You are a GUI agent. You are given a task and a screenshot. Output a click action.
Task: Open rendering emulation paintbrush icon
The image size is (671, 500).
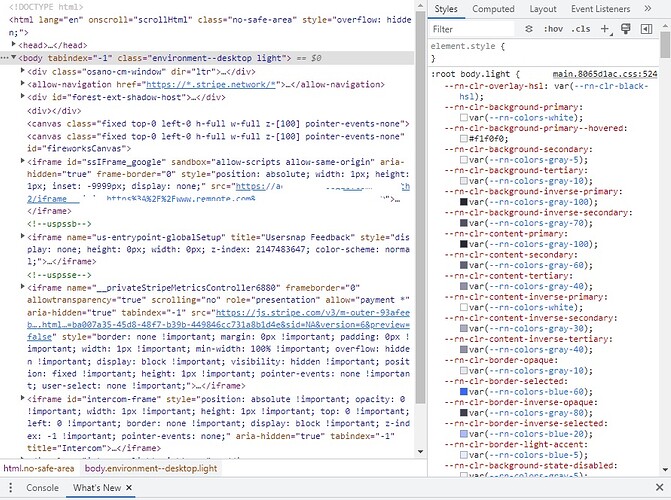[x=626, y=29]
